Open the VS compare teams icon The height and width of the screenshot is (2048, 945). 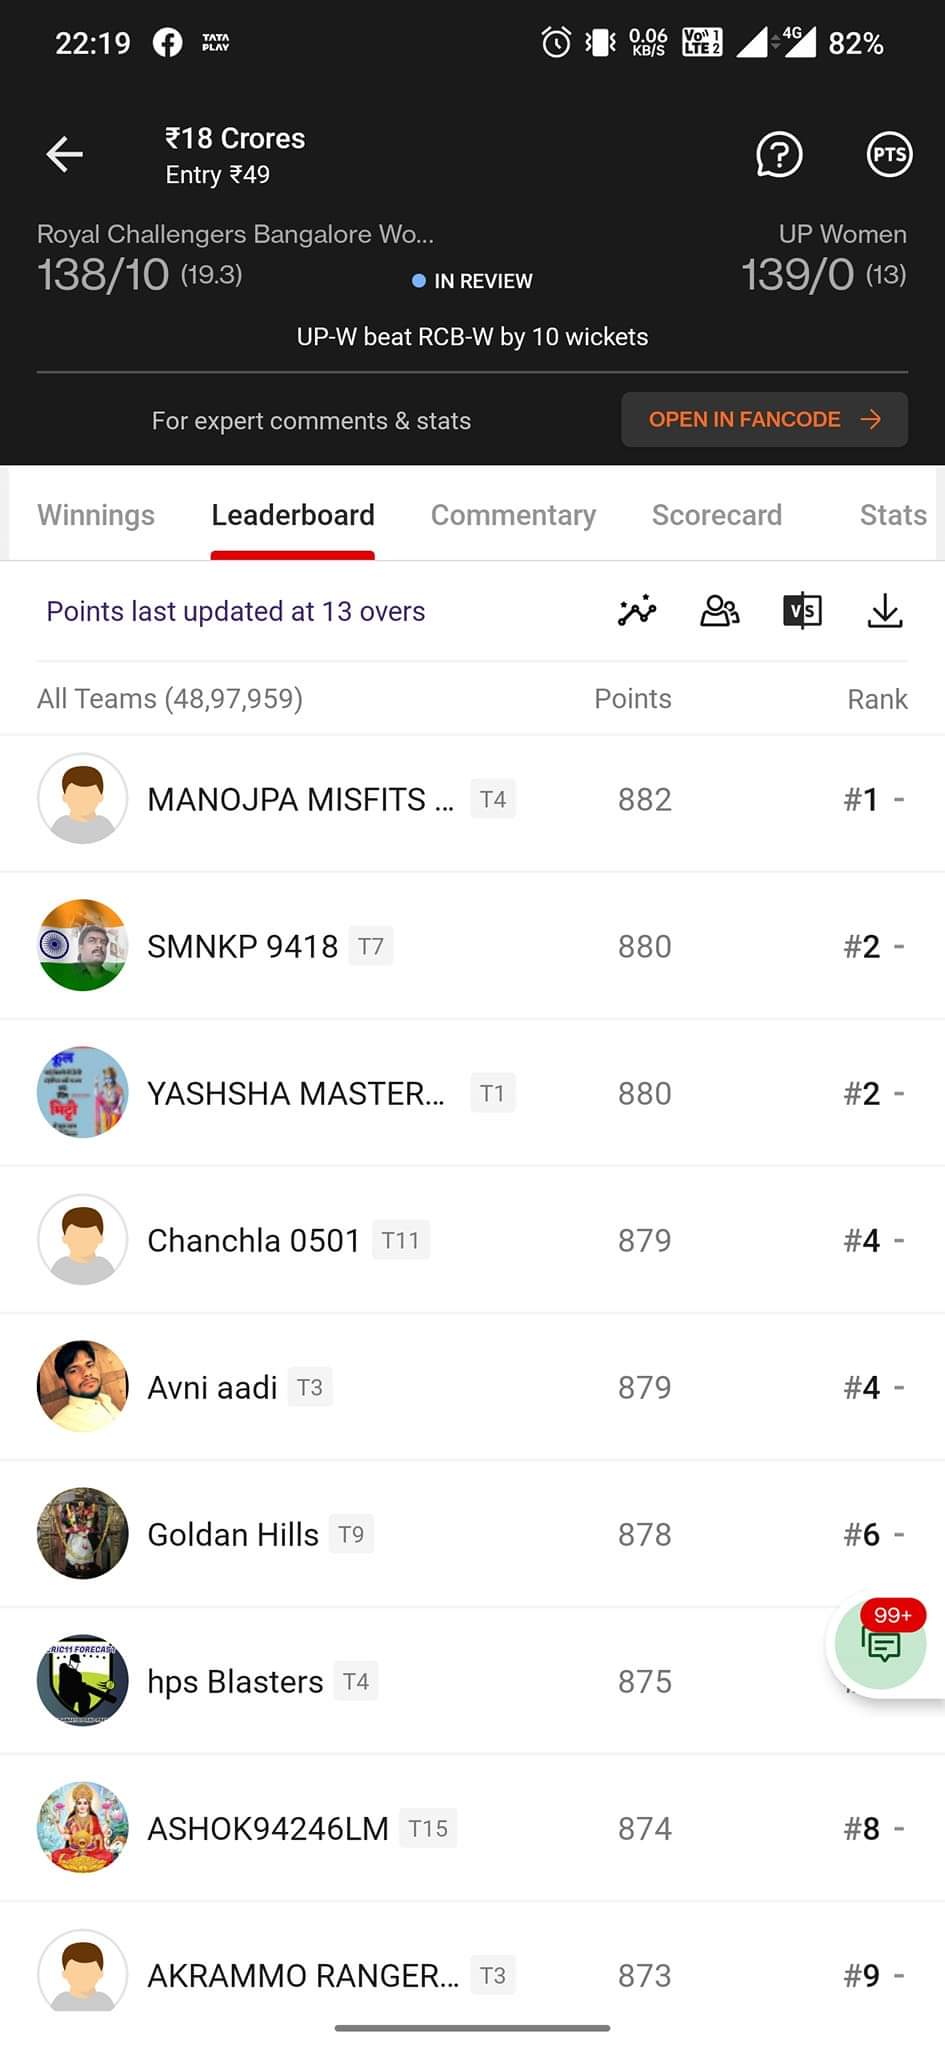point(802,610)
